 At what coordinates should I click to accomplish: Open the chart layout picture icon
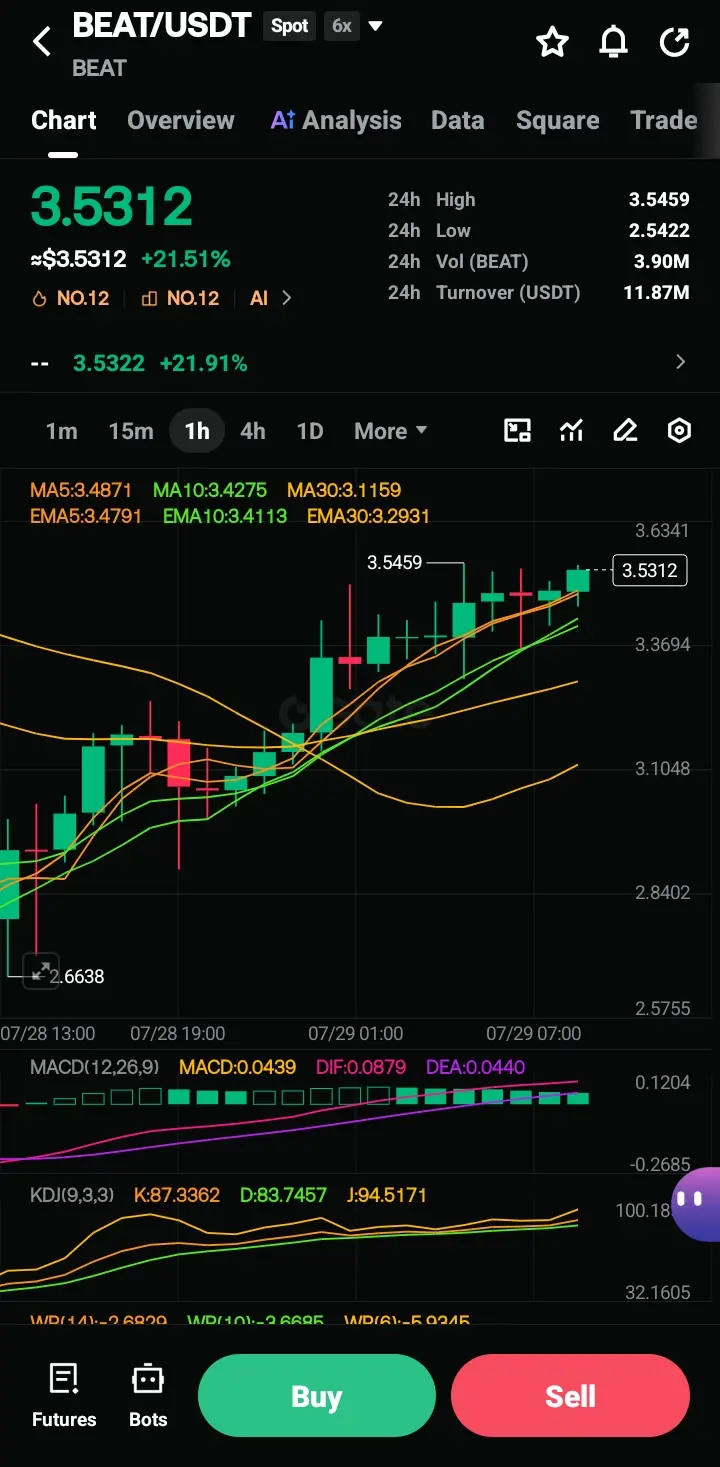pos(517,431)
